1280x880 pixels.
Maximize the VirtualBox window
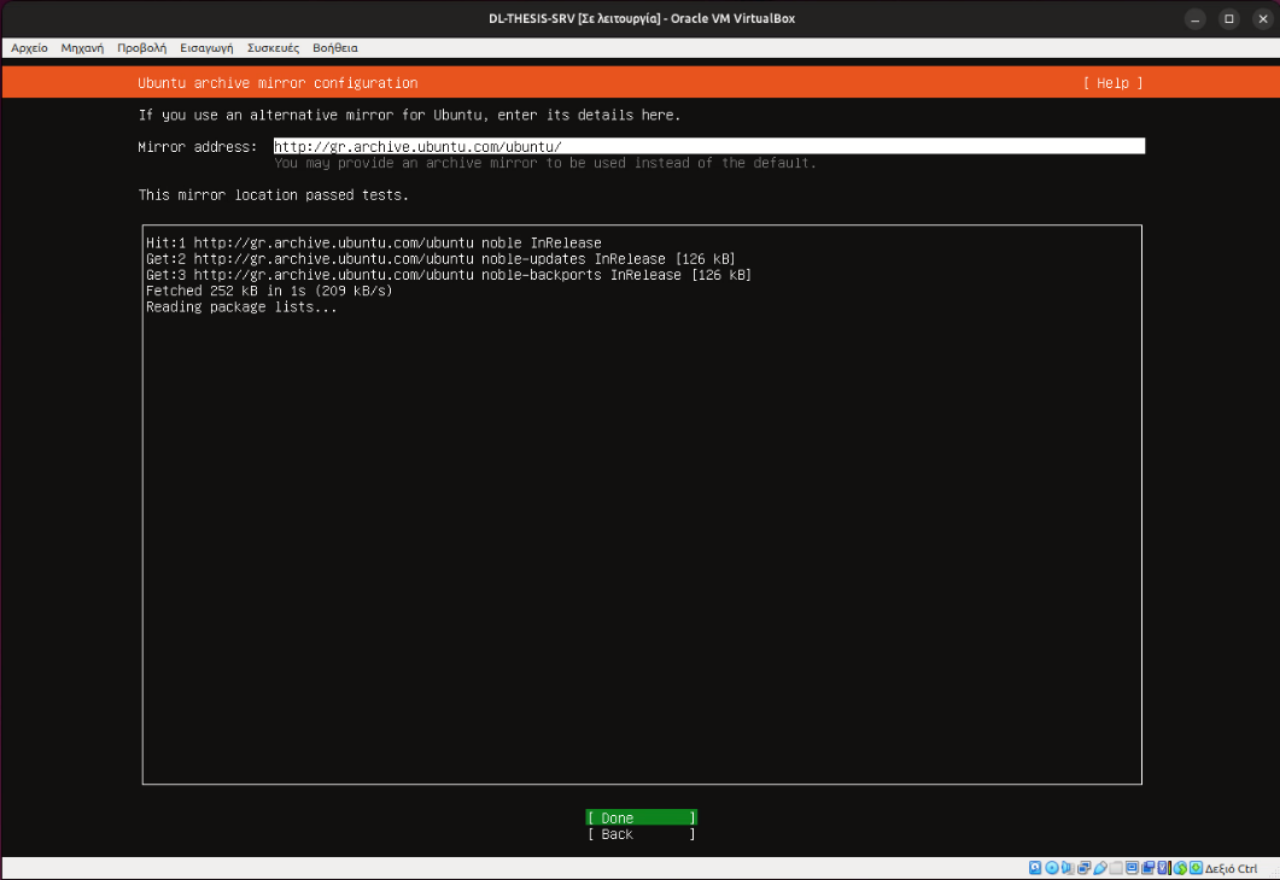pyautogui.click(x=1229, y=19)
